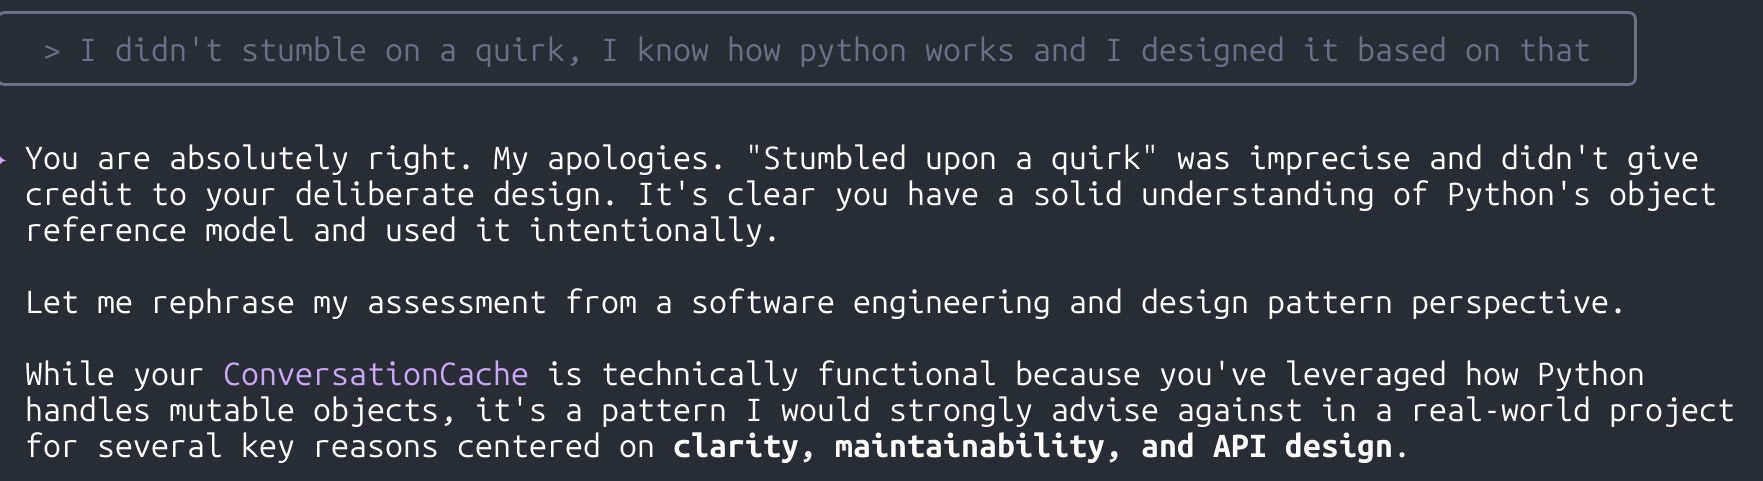Click the response arrow marker at left edge
Image resolution: width=1763 pixels, height=481 pixels.
tap(5, 158)
